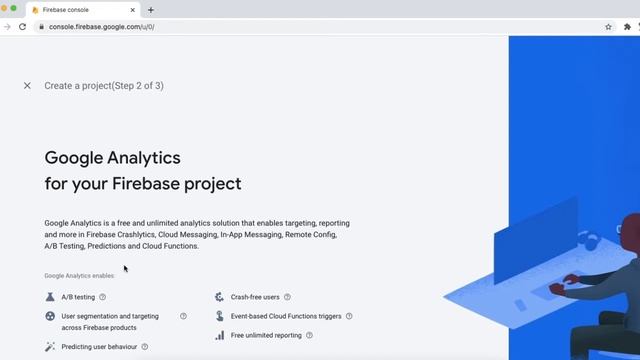Click the Create a project step title
640x360 pixels.
point(104,86)
